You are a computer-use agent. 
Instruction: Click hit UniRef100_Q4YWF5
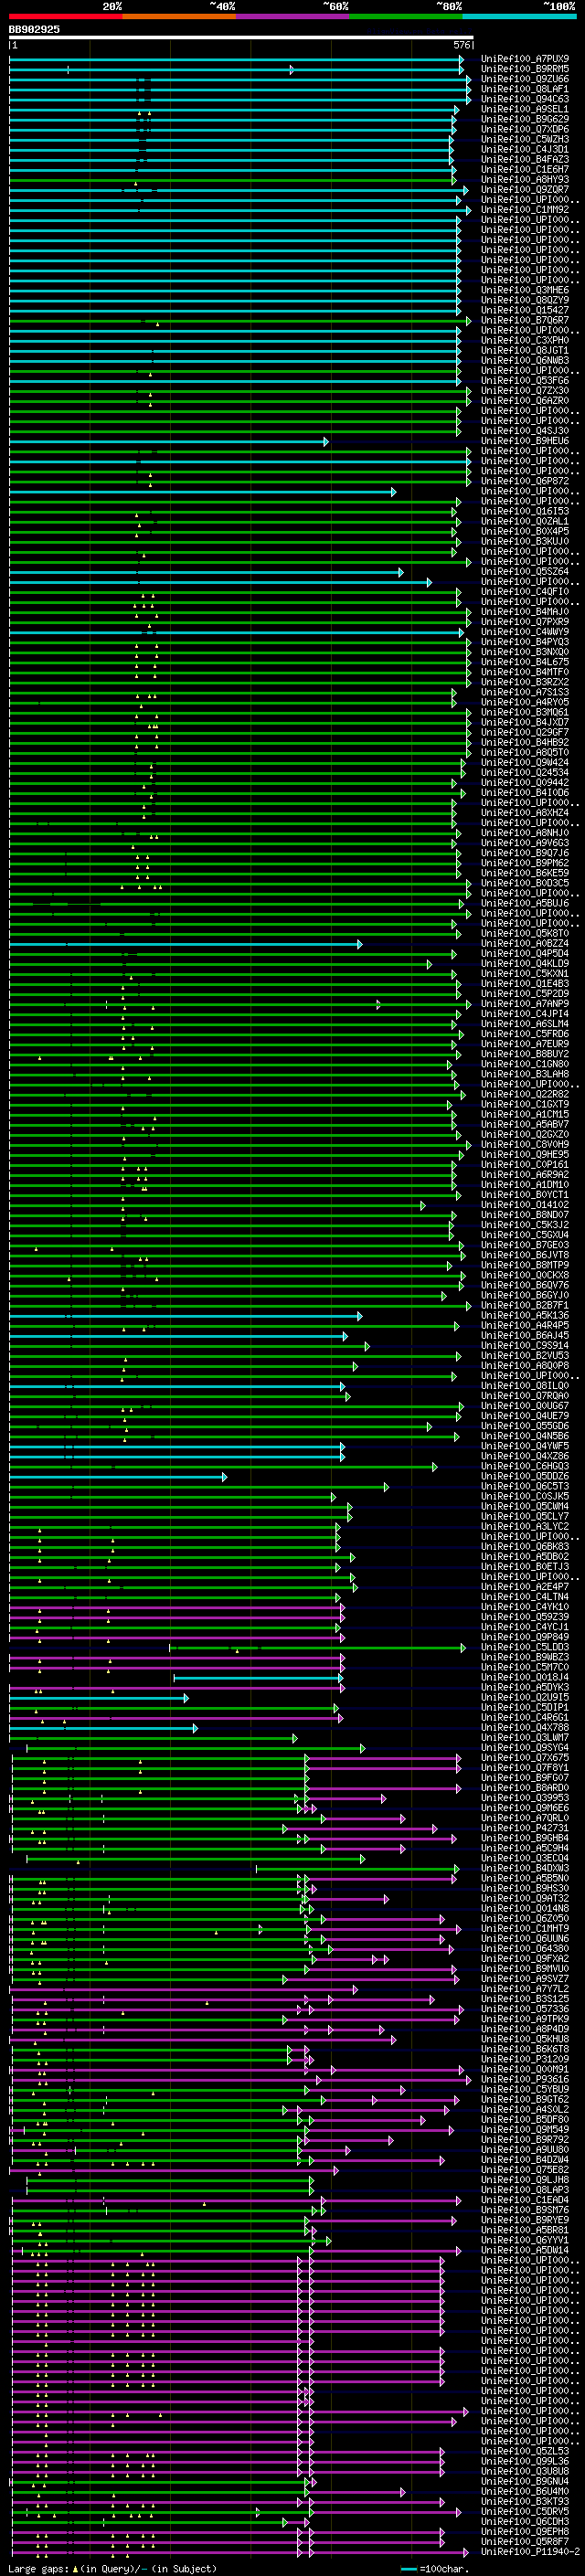(525, 1446)
